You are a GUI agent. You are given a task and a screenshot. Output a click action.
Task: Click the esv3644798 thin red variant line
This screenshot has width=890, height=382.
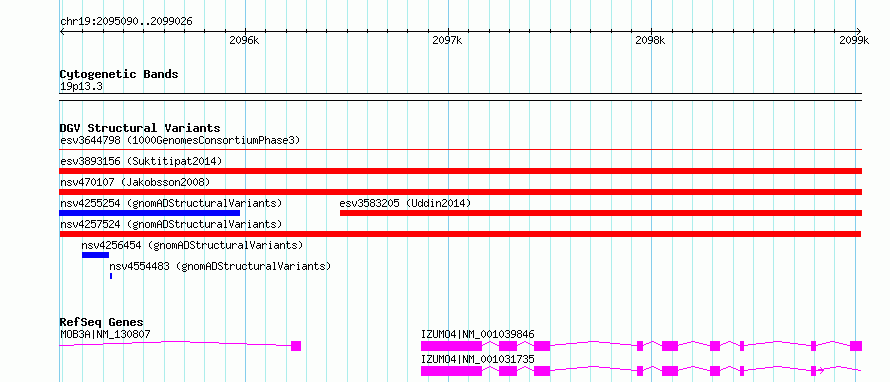460,150
